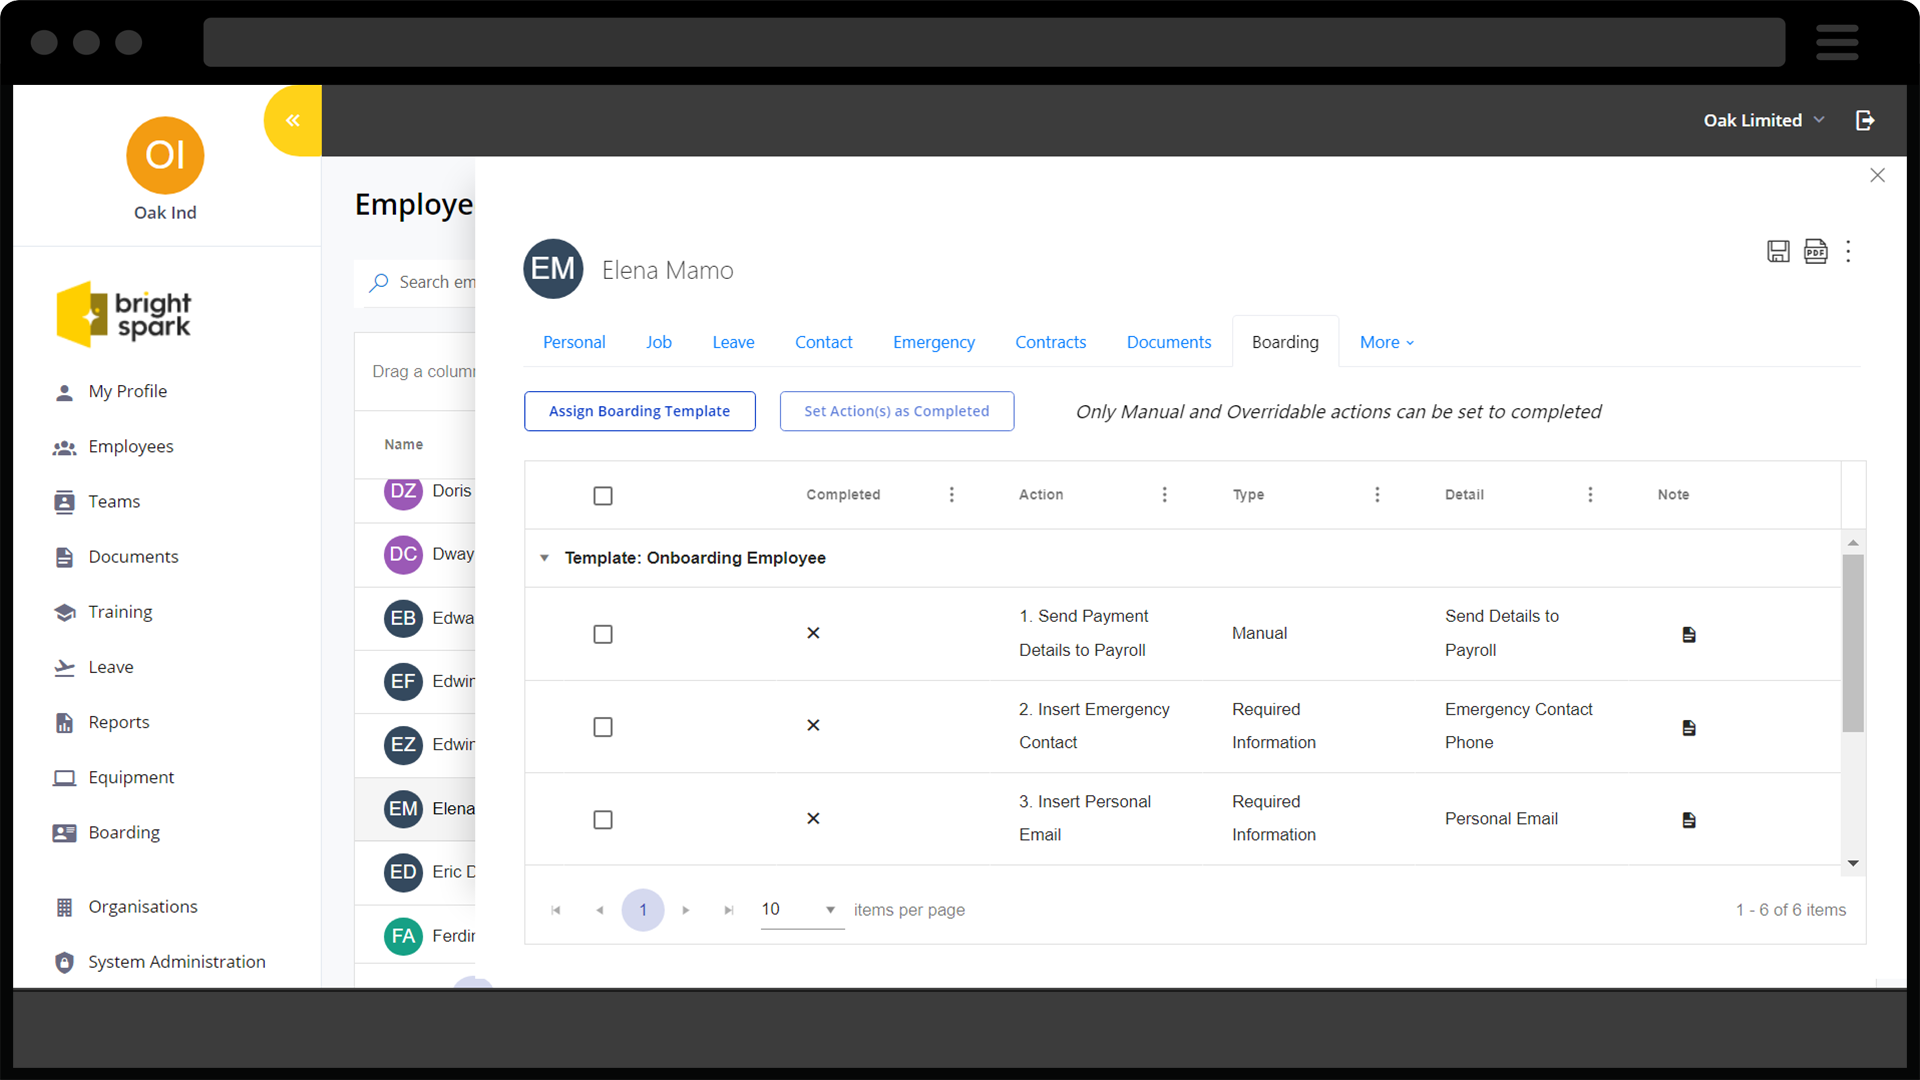The image size is (1920, 1080).
Task: Click the search magnifier icon
Action: [x=379, y=283]
